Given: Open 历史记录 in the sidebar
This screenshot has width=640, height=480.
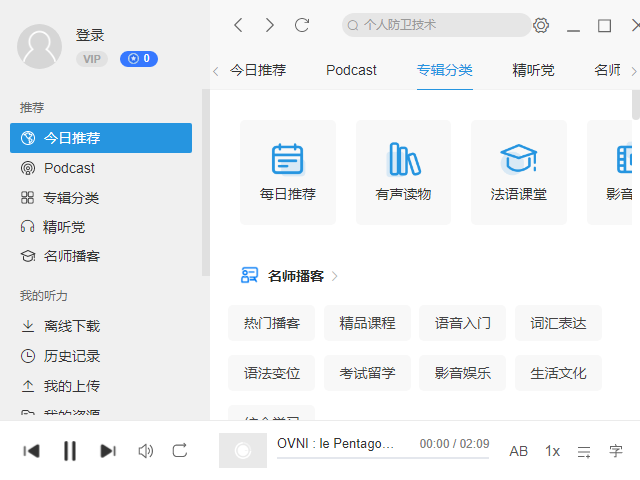Looking at the screenshot, I should [101, 356].
